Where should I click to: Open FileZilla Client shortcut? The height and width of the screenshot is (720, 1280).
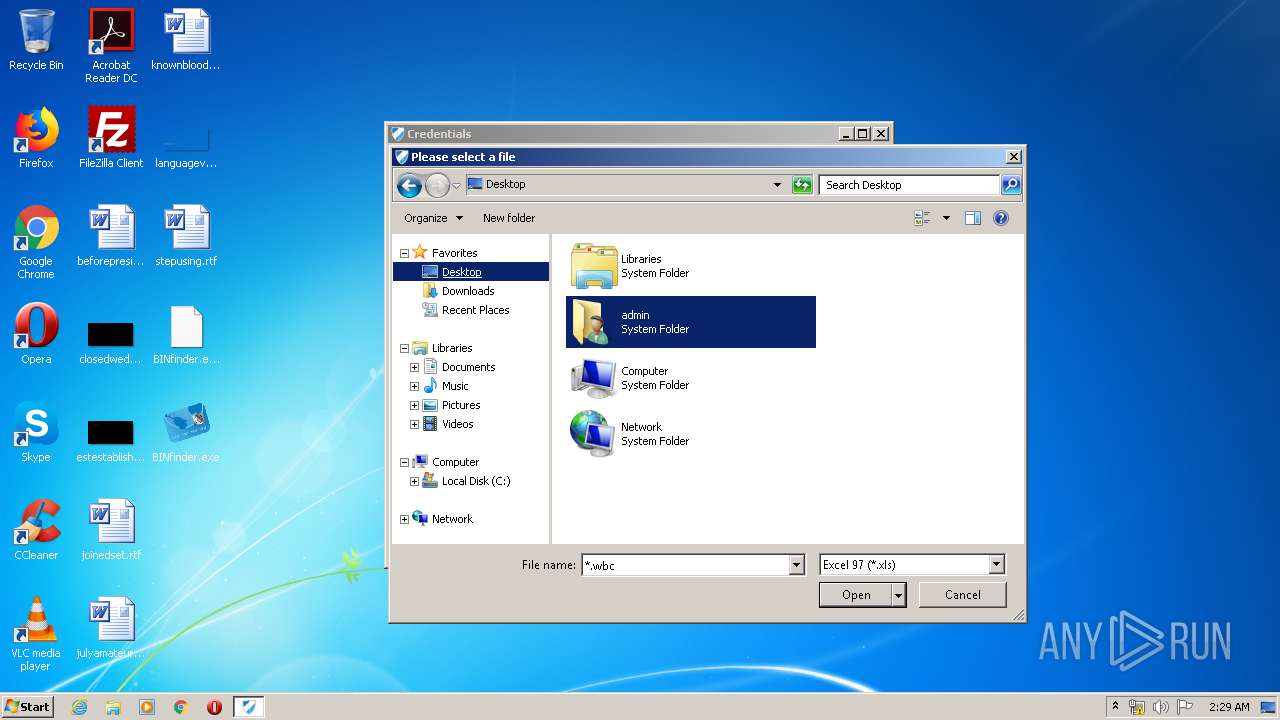coord(111,138)
